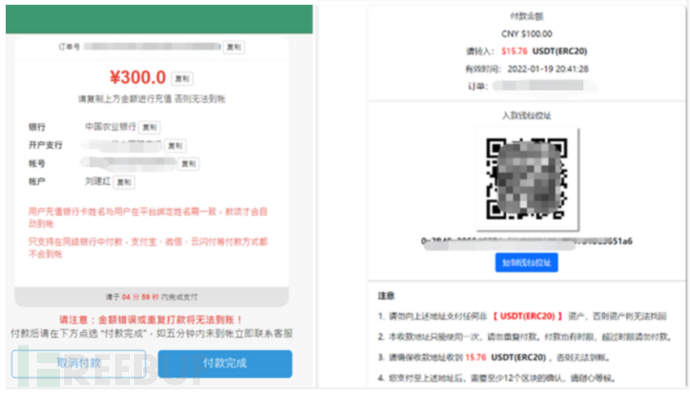
Task: Click validity time 2022-01-19 20:41:28
Action: [x=548, y=69]
